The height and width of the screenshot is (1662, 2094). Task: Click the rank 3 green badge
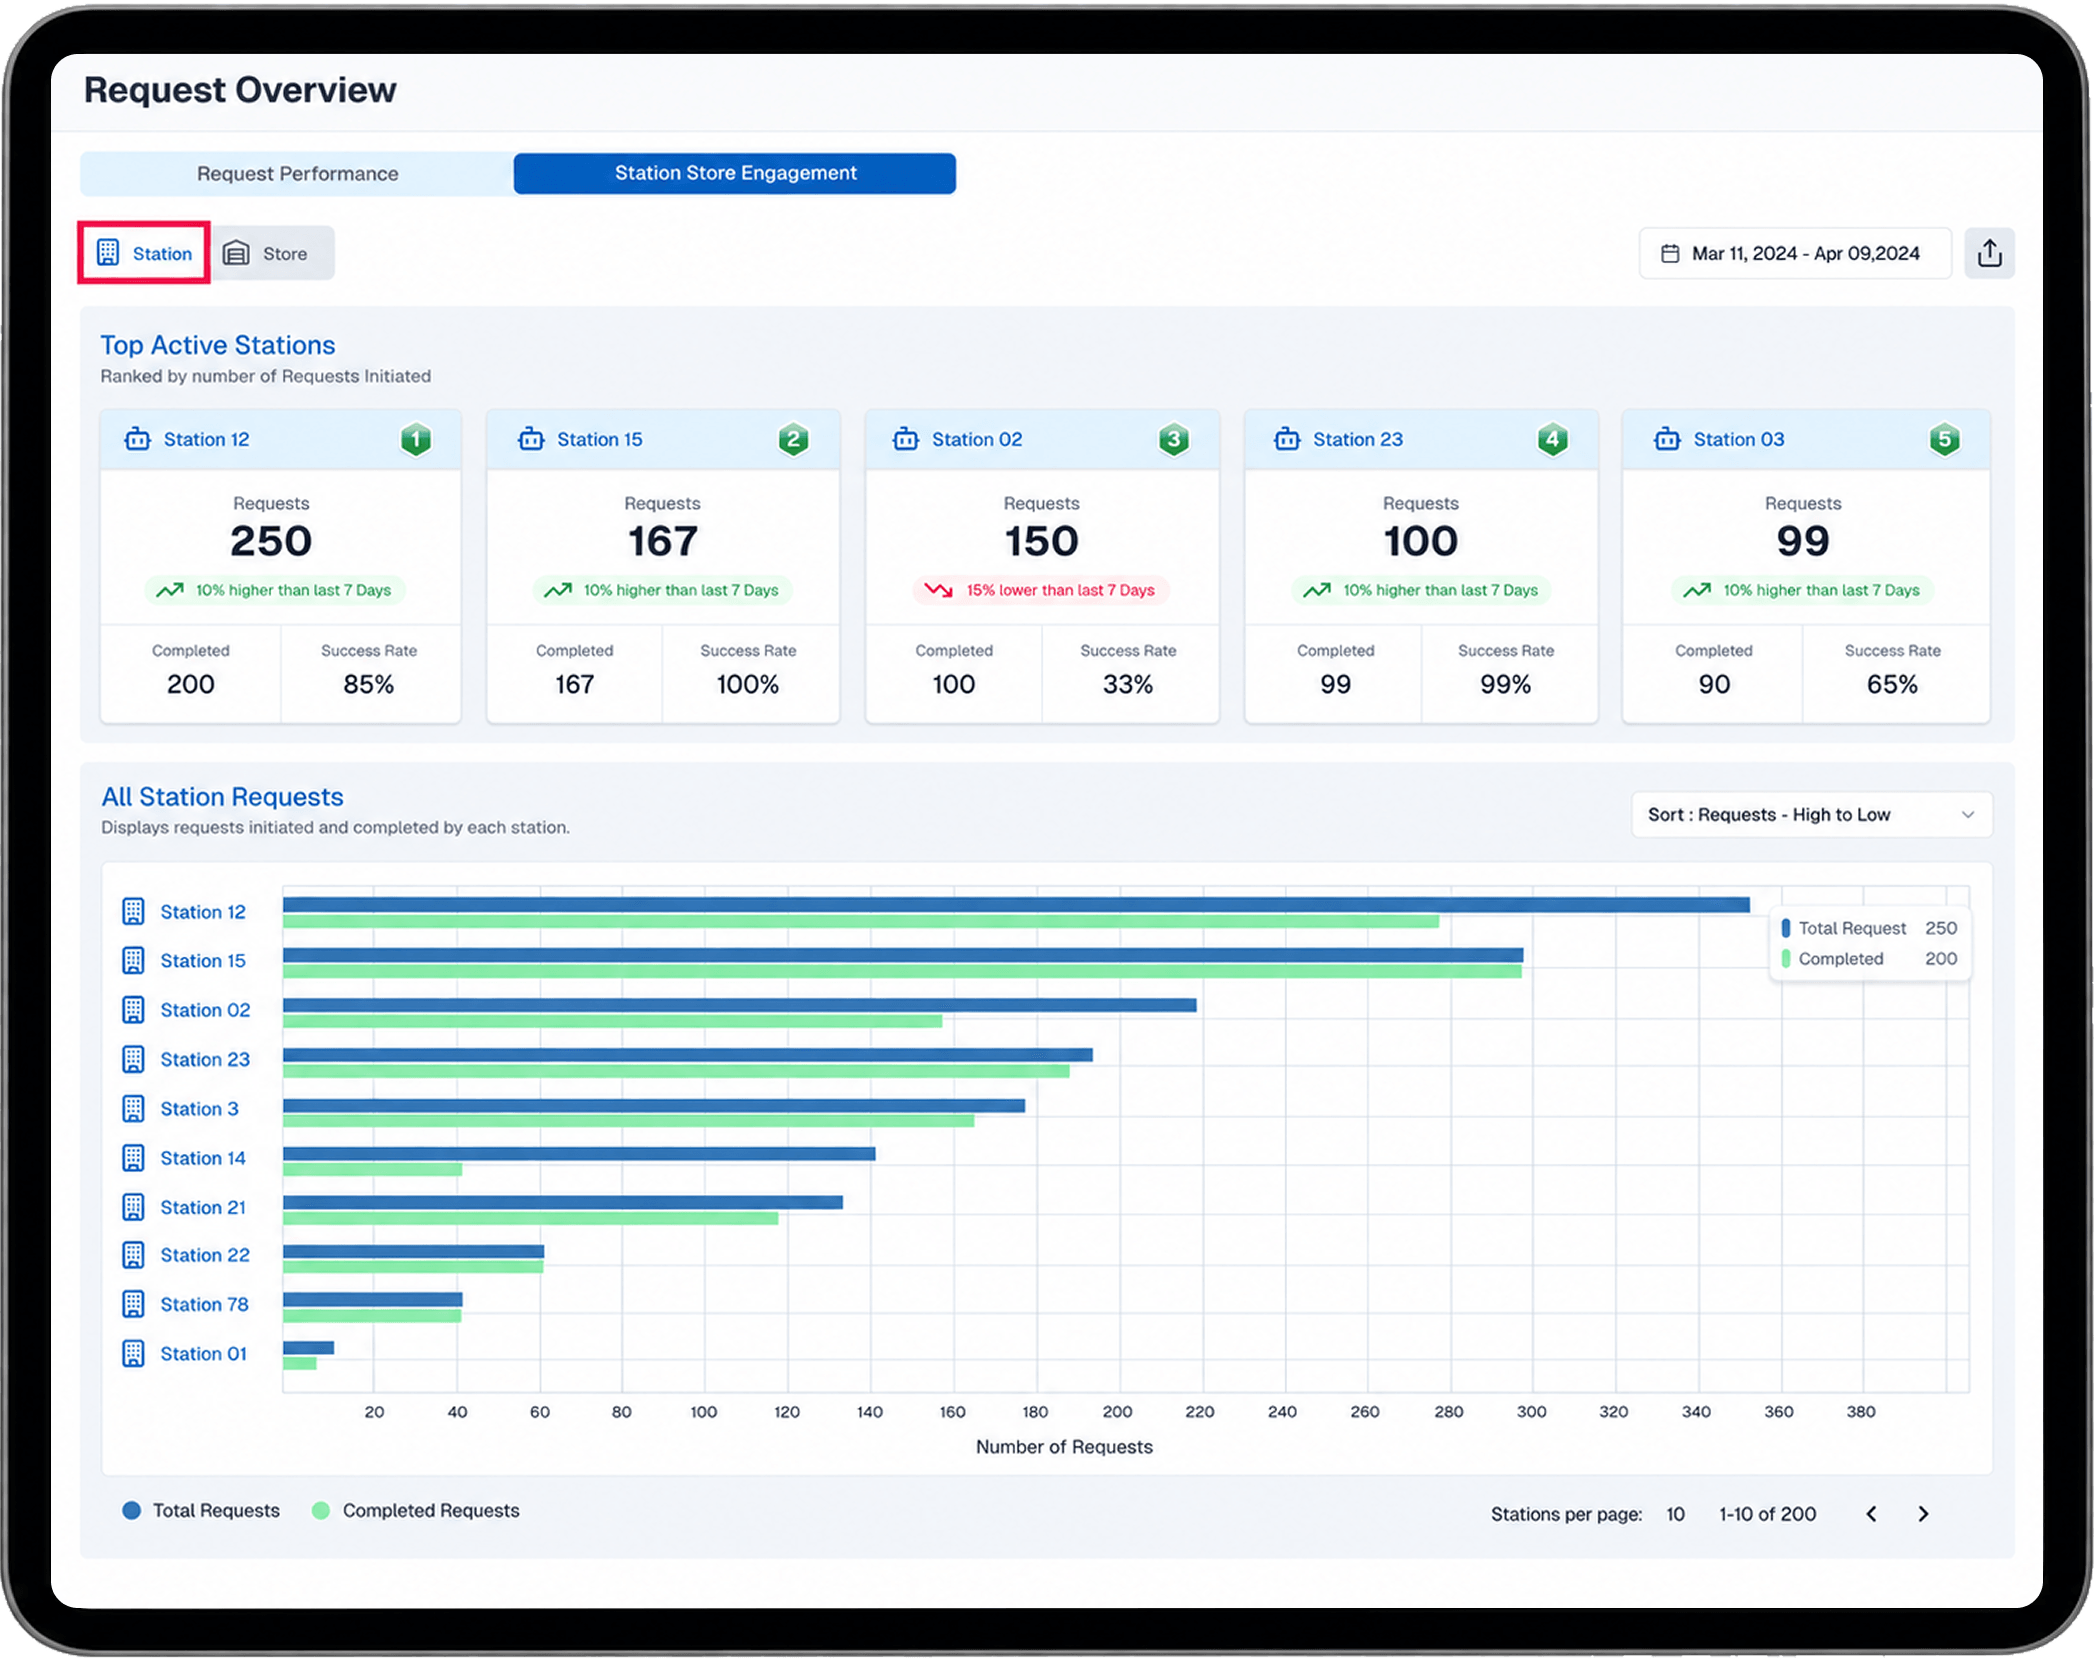(1173, 439)
